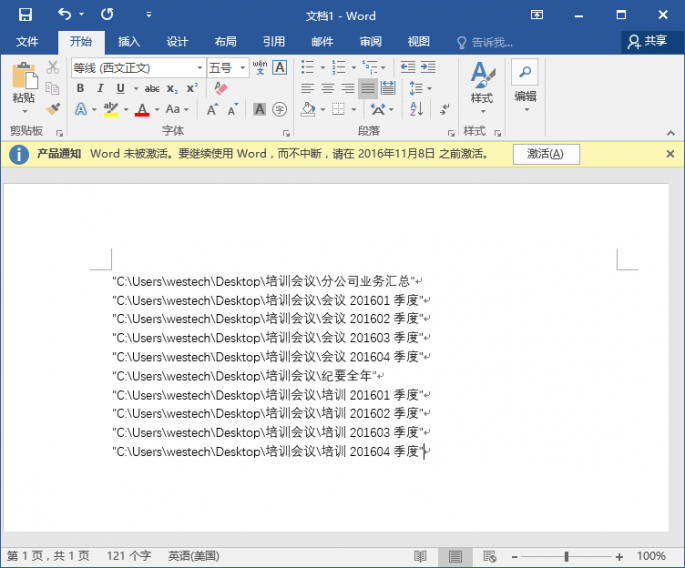
Task: Open the borders dropdown
Action: point(354,110)
